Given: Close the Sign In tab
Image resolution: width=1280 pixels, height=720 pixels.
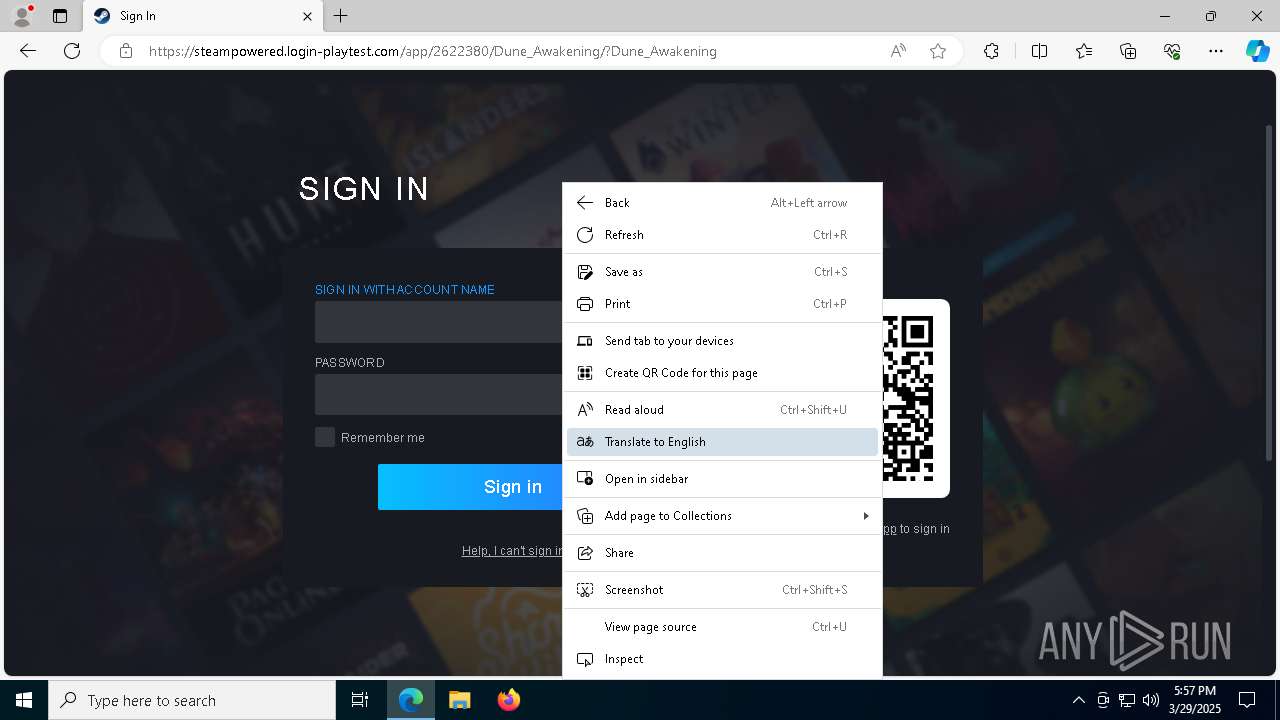Looking at the screenshot, I should point(307,16).
